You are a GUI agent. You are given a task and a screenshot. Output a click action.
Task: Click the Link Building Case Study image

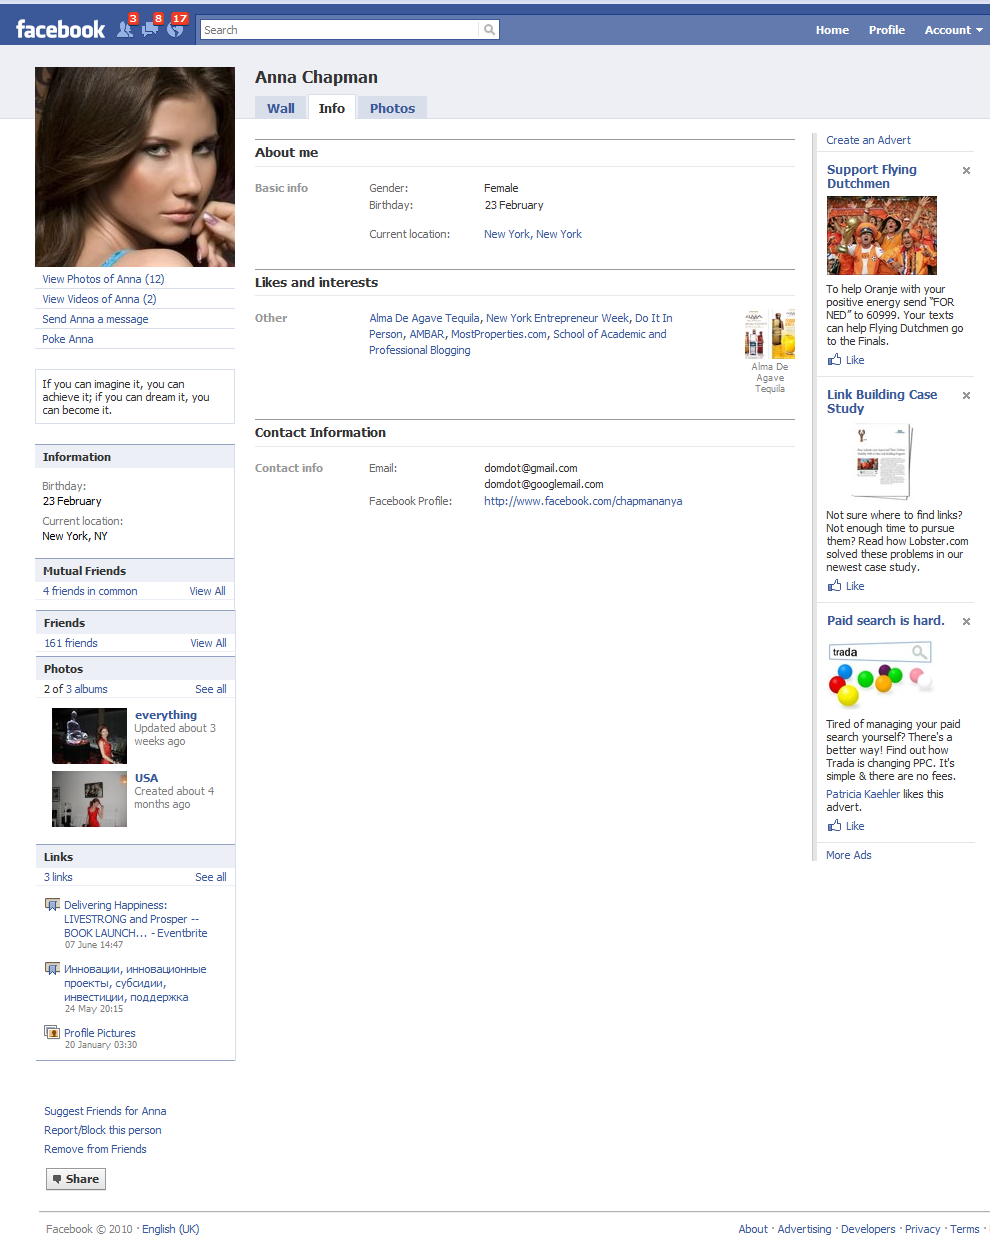[x=882, y=461]
